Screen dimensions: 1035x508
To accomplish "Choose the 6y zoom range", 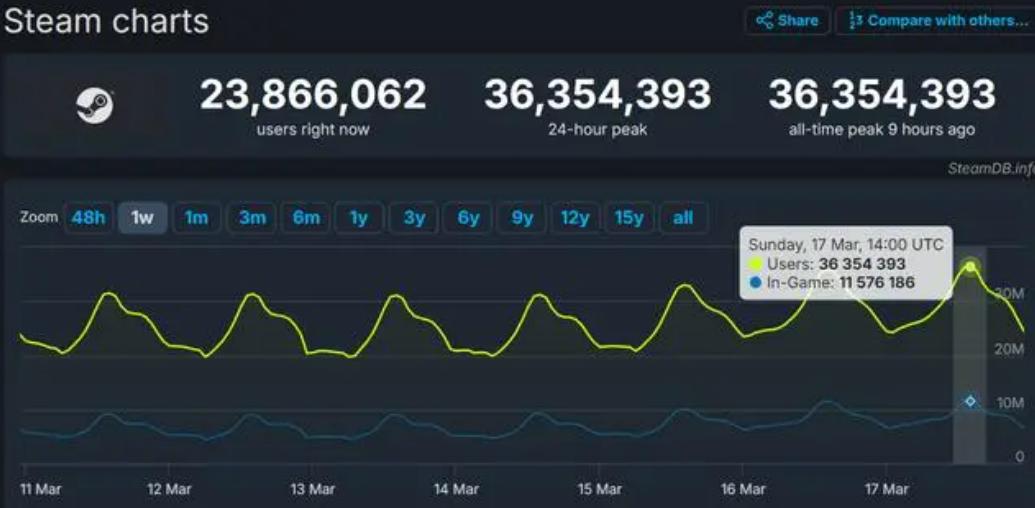I will point(468,218).
